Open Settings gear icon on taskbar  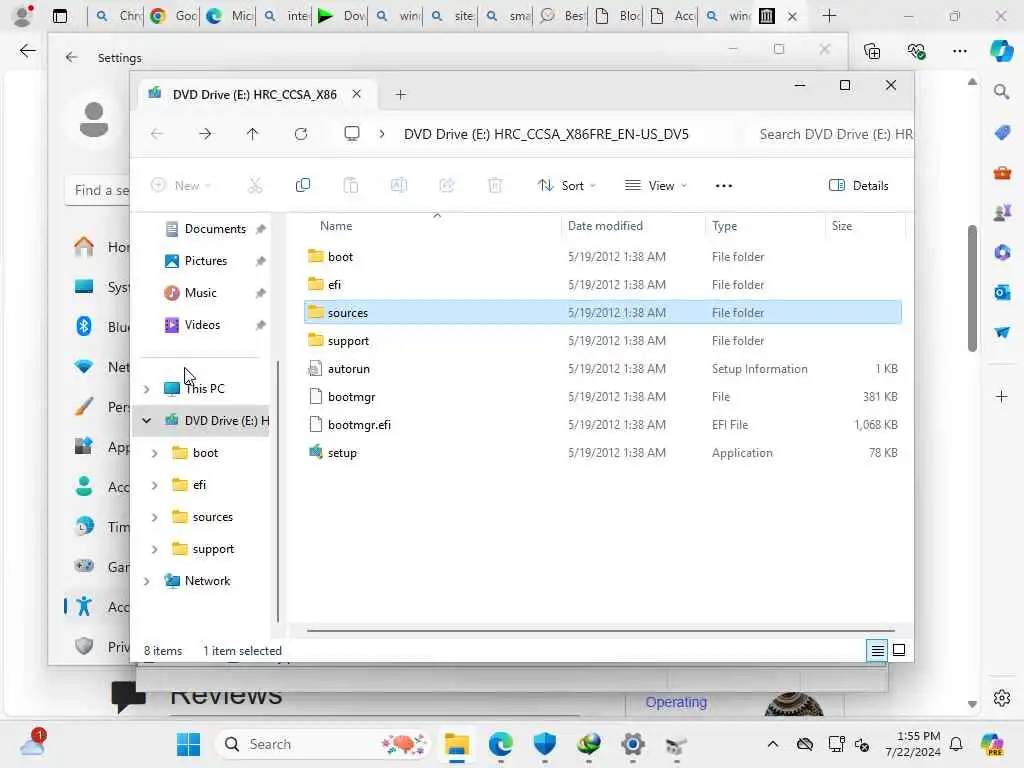tap(632, 744)
